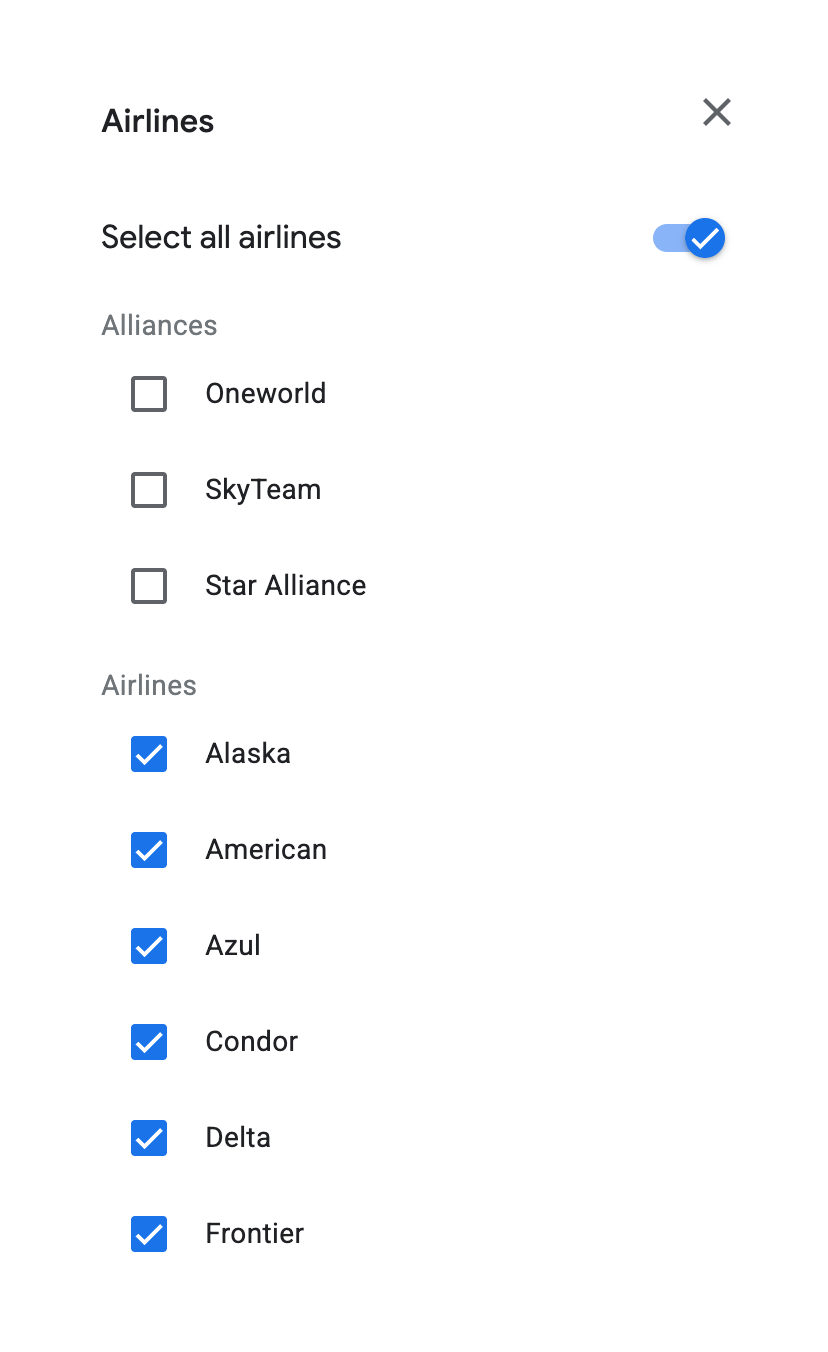Select the Oneworld label text
This screenshot has height=1352, width=828.
[x=266, y=393]
